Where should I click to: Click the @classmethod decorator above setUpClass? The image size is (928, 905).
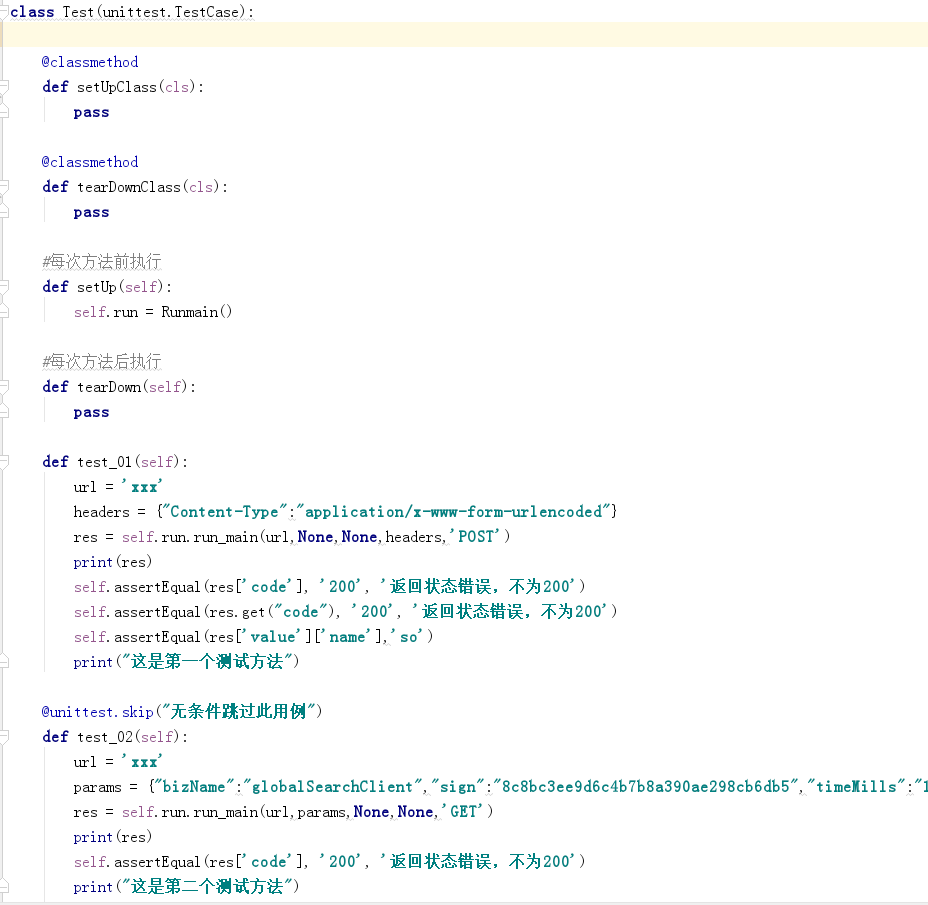click(90, 62)
